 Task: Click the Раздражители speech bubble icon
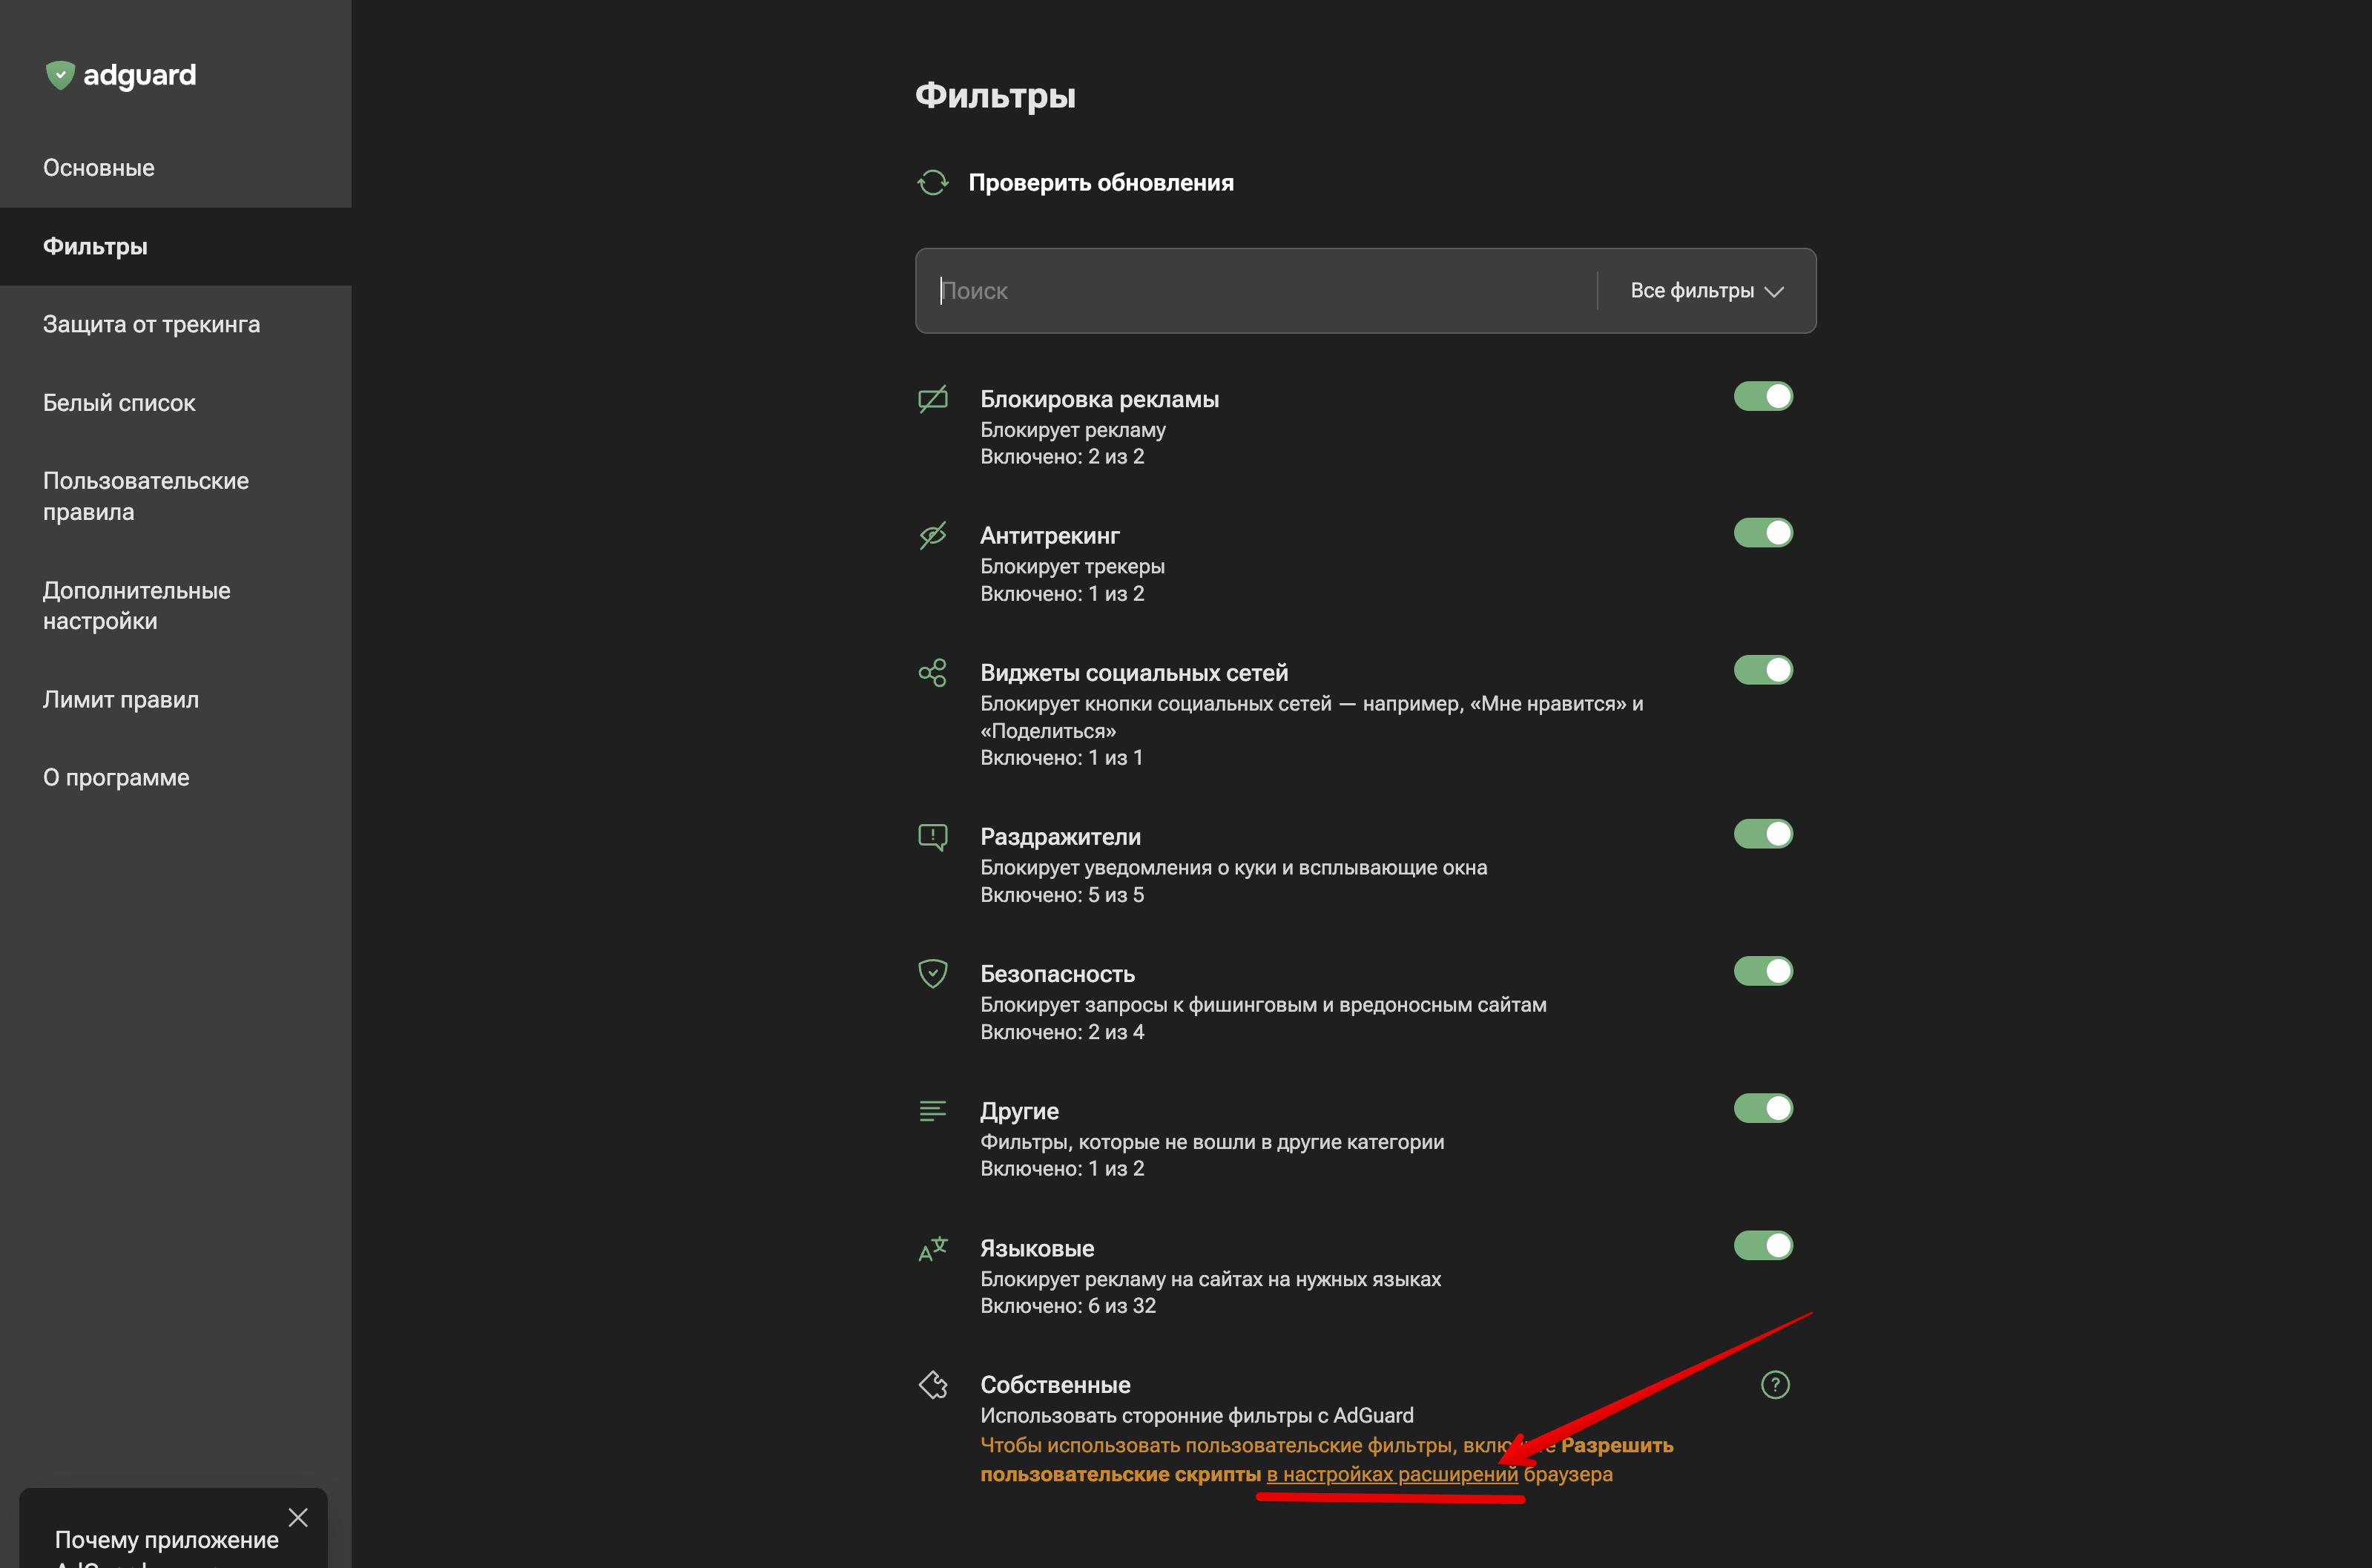[x=932, y=837]
